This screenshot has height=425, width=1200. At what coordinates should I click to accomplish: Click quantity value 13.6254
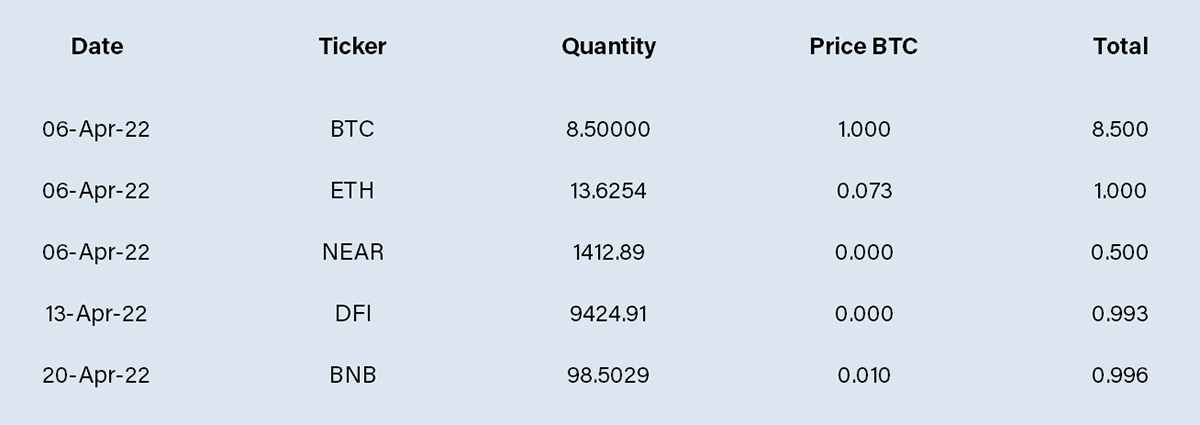click(x=608, y=191)
